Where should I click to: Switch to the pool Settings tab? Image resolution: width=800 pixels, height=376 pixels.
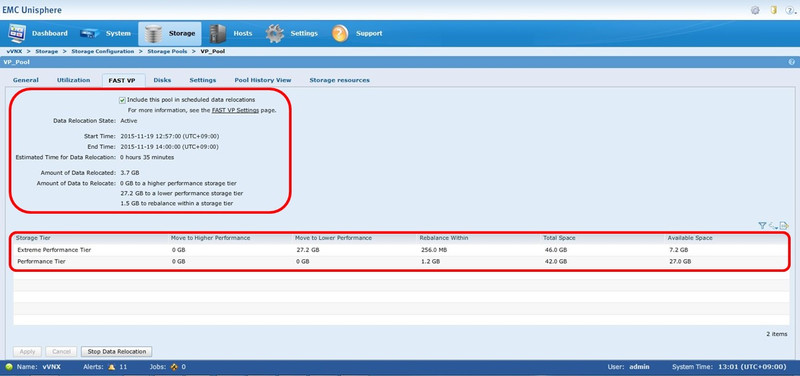[x=203, y=80]
